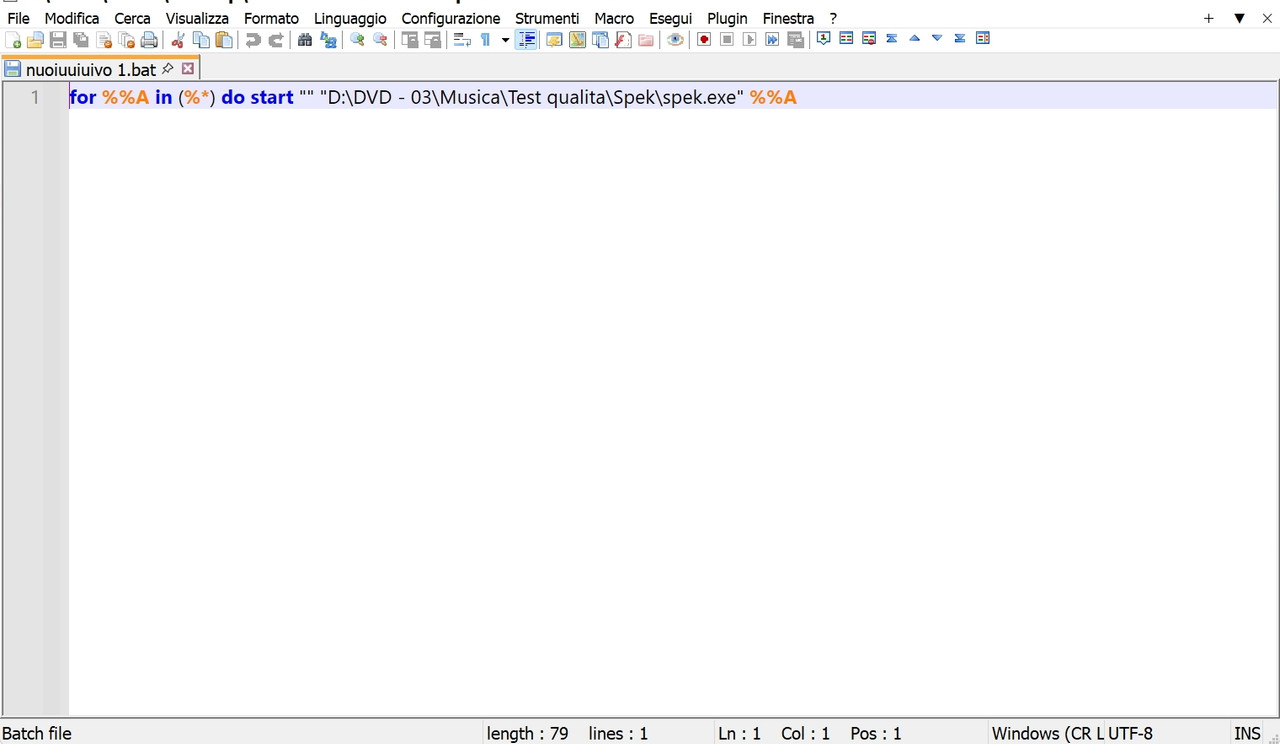
Task: Click Batch file label in status bar
Action: (x=37, y=733)
